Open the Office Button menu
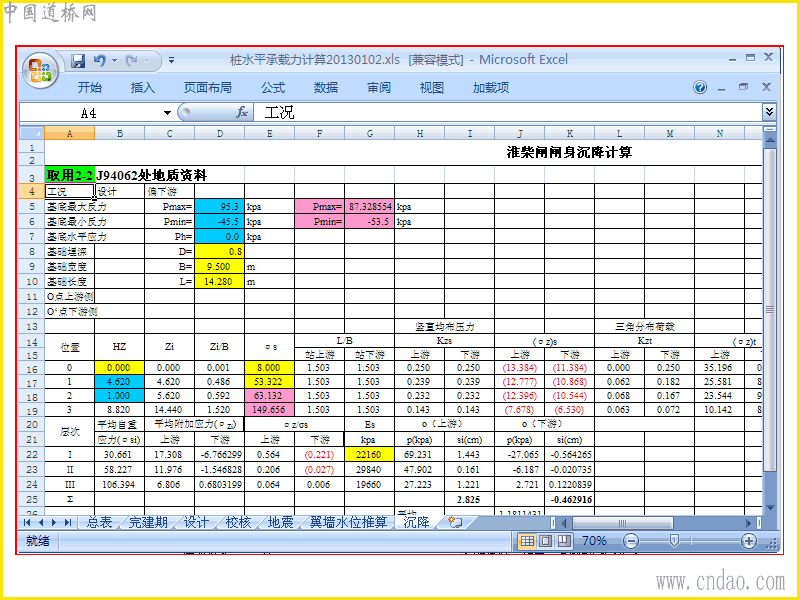This screenshot has width=800, height=600. [40, 70]
